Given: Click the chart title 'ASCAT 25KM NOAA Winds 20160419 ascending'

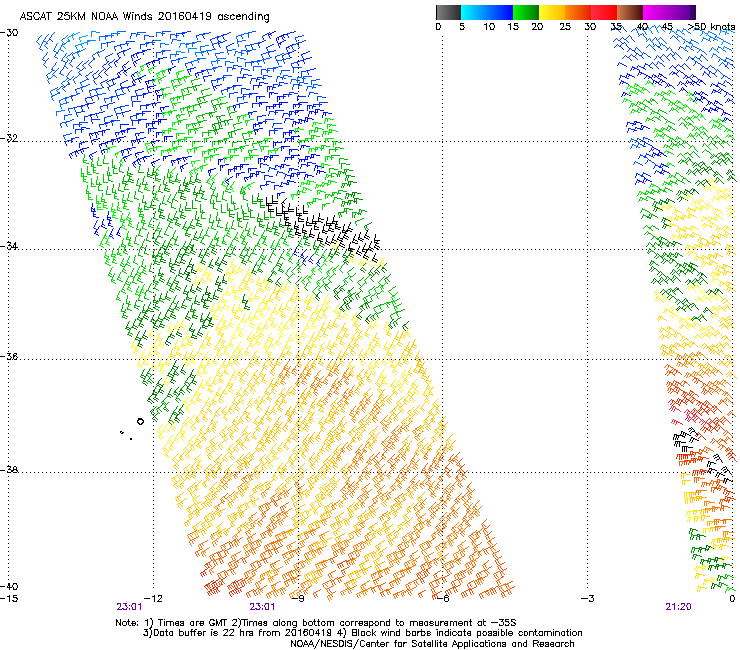Looking at the screenshot, I should tap(144, 17).
